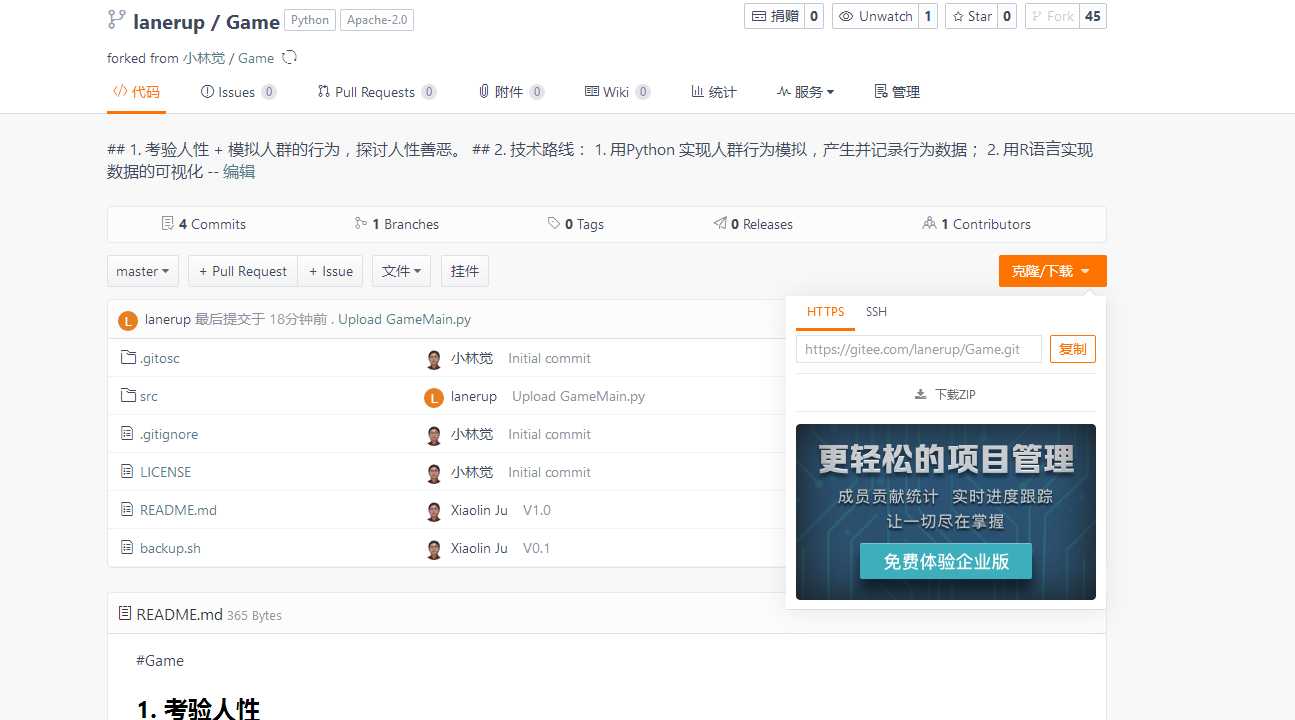Open the src folder link
This screenshot has width=1295, height=720.
click(149, 396)
